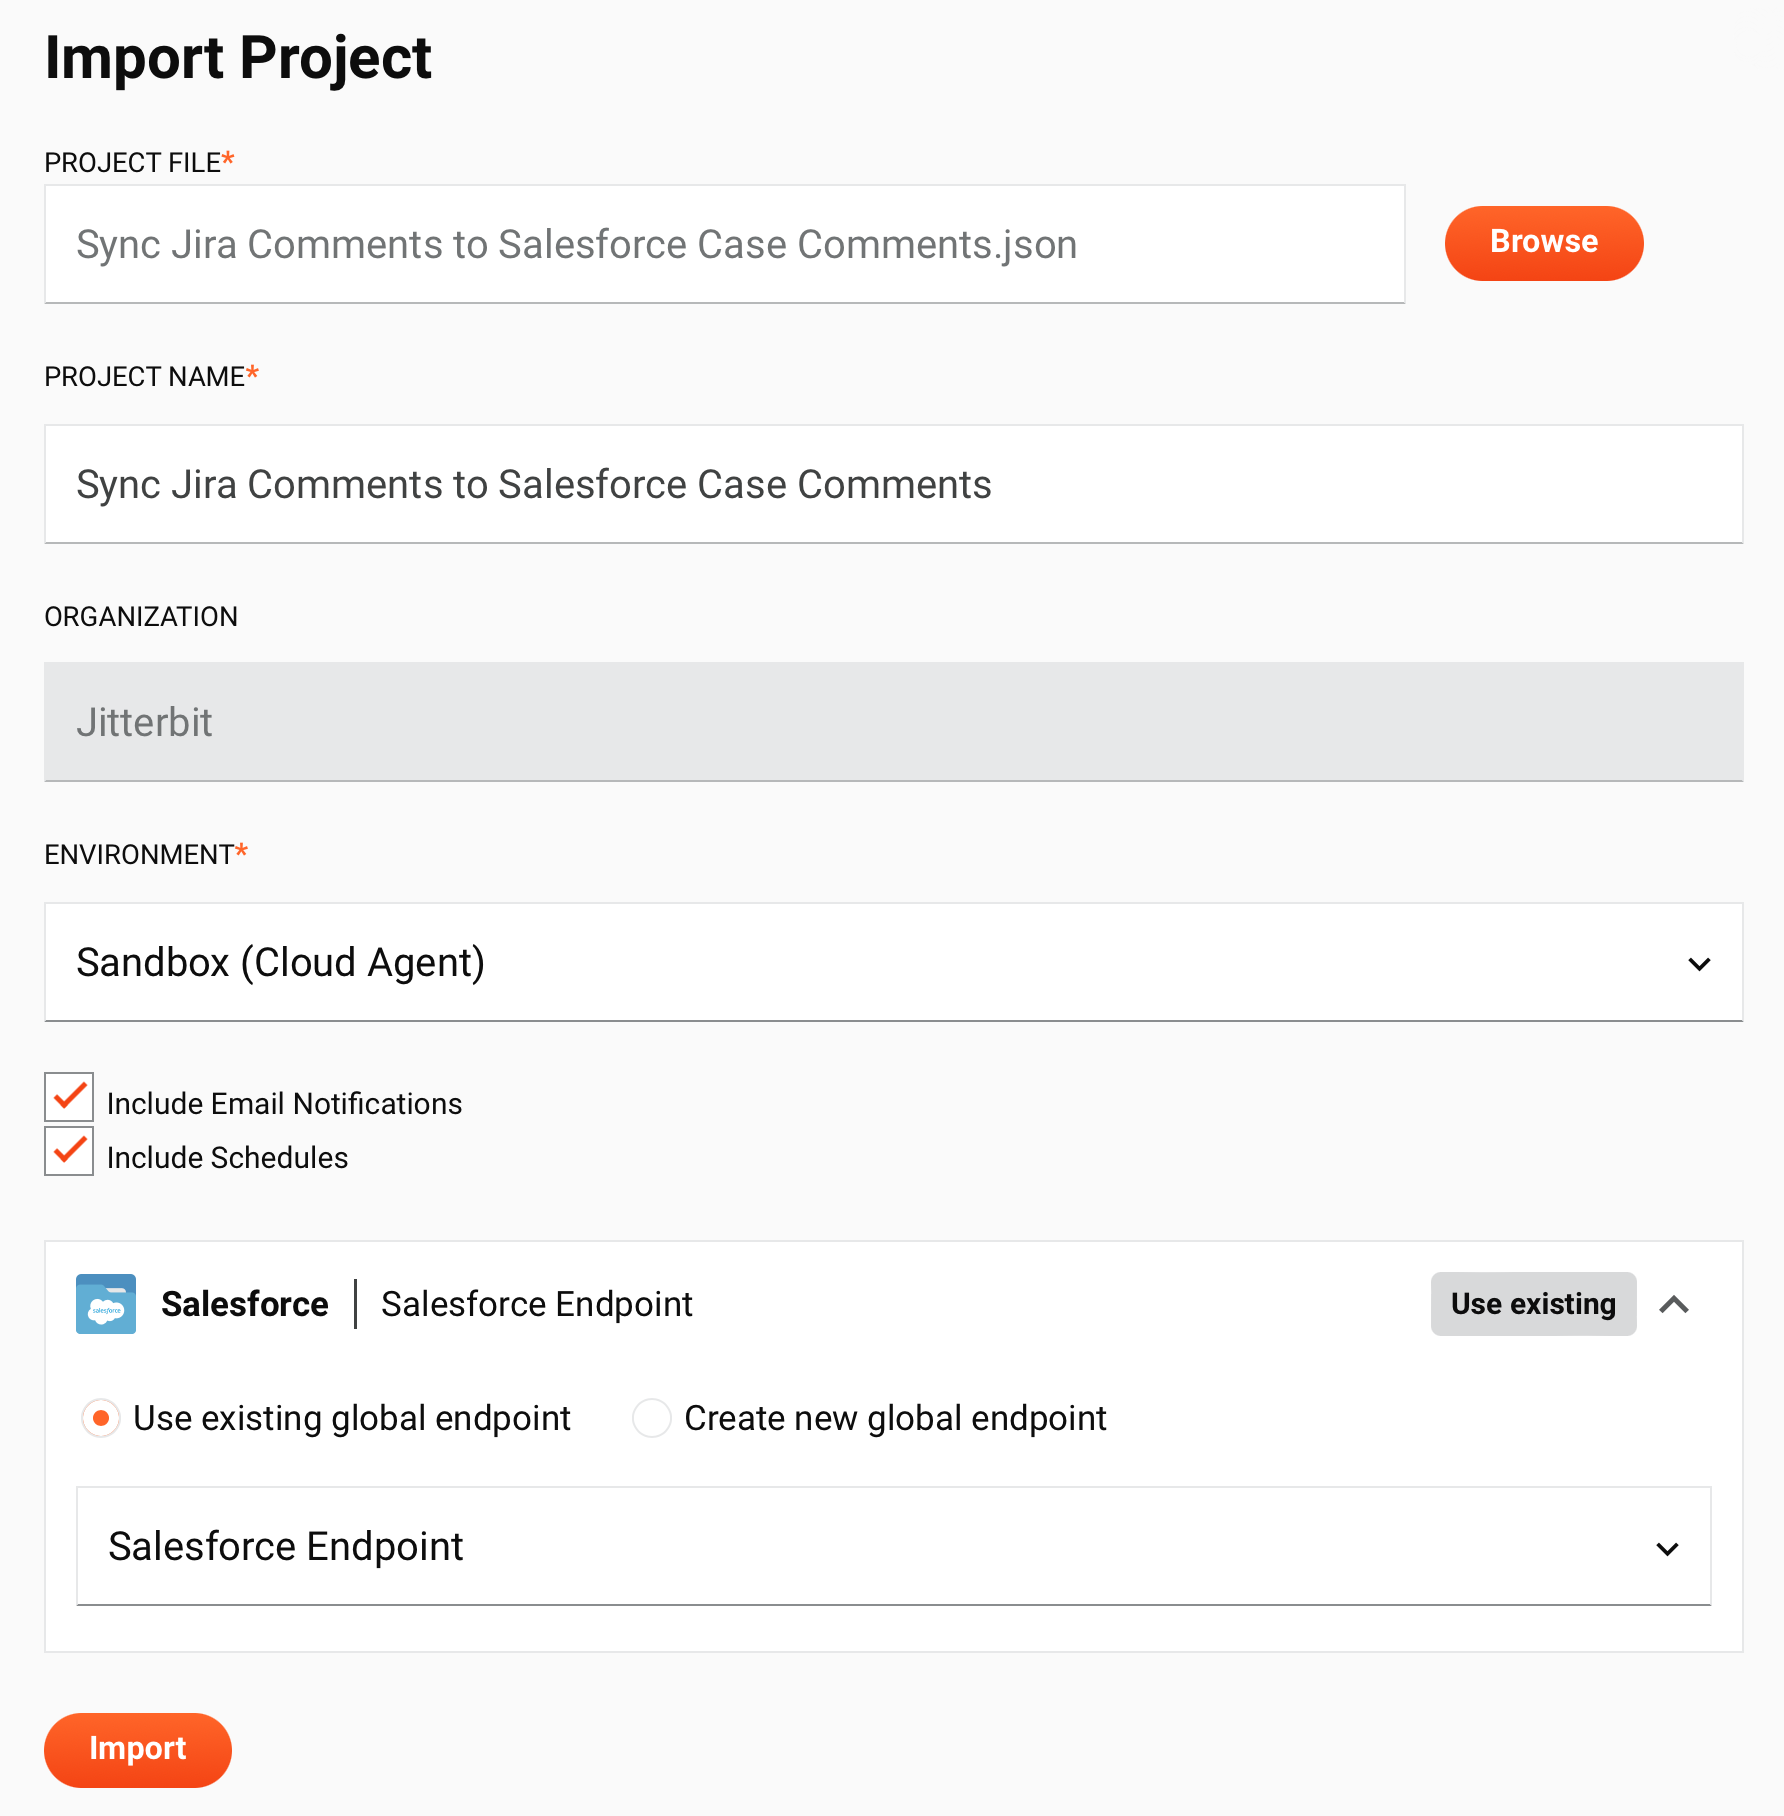1784x1816 pixels.
Task: Collapse the Salesforce endpoint section chevron
Action: tap(1676, 1303)
